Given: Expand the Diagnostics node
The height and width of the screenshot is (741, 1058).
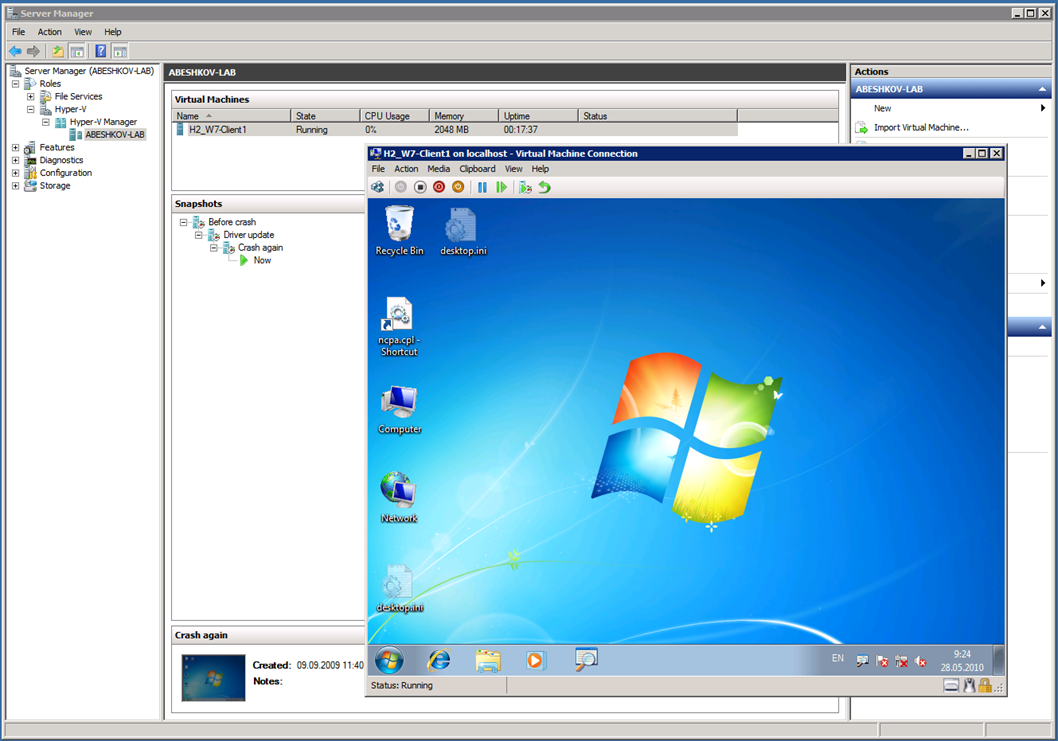Looking at the screenshot, I should click(x=16, y=160).
